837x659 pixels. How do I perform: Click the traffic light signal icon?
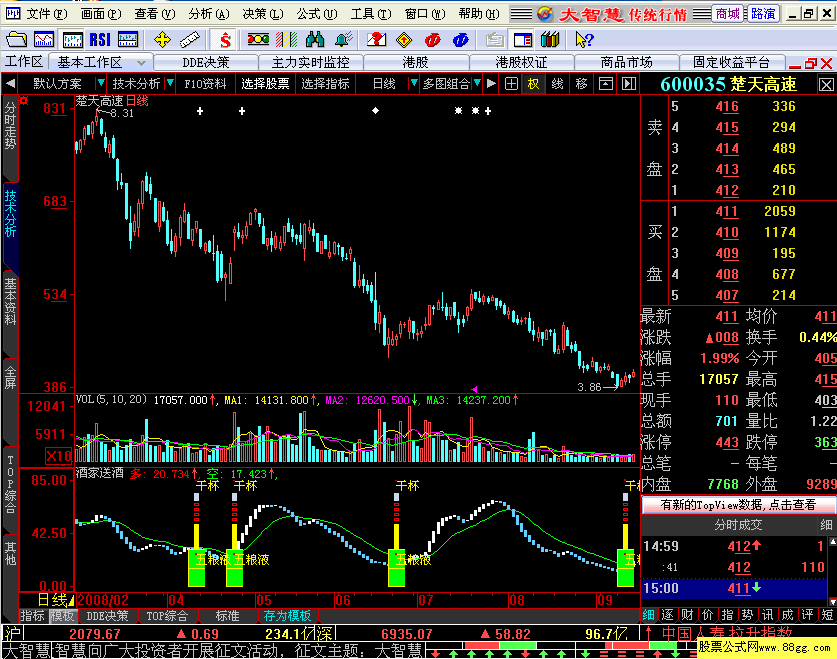[x=258, y=39]
